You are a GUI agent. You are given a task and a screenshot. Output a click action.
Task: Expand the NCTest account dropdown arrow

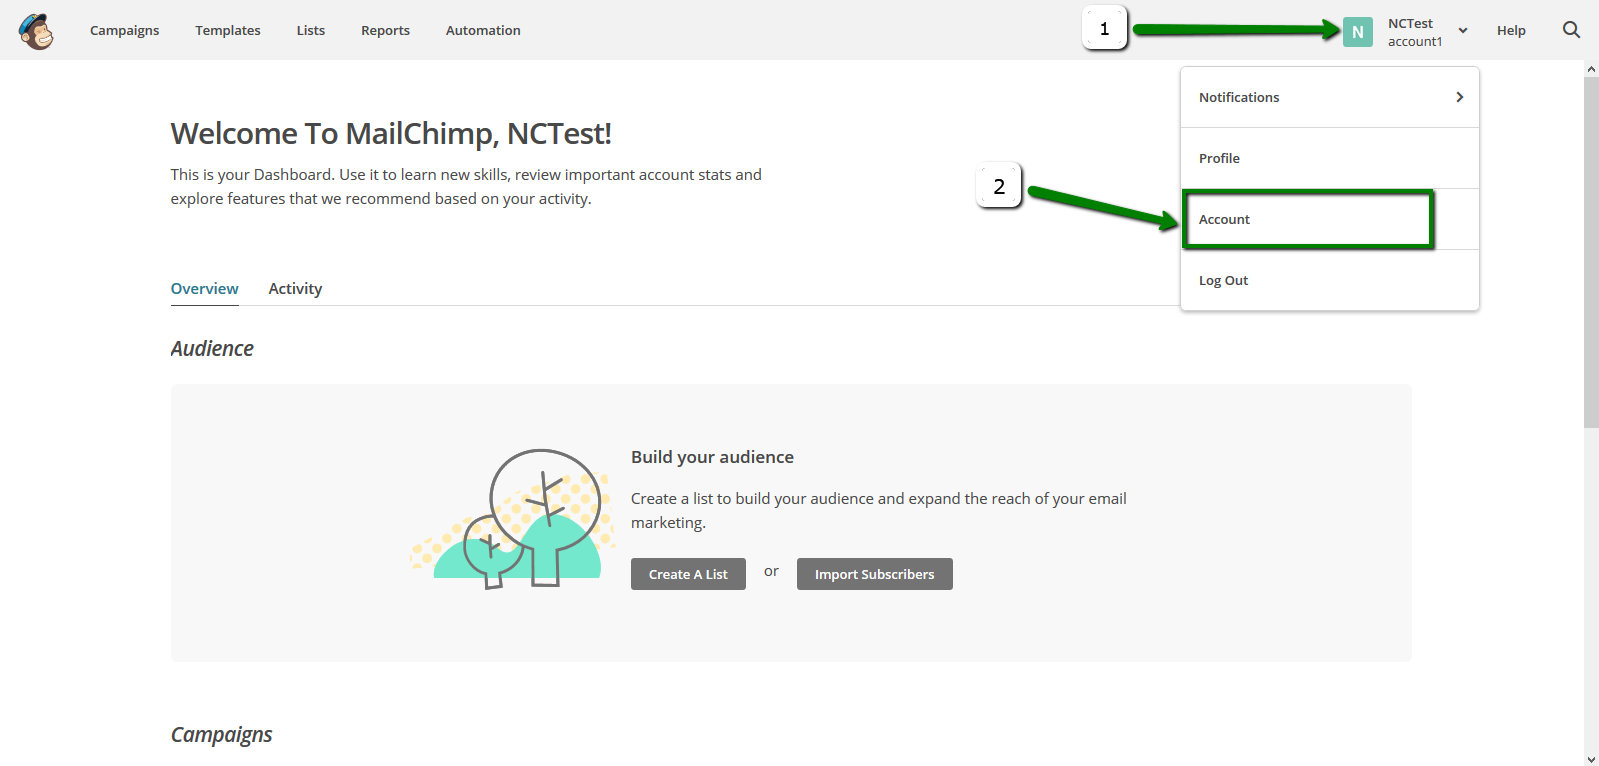(1463, 31)
